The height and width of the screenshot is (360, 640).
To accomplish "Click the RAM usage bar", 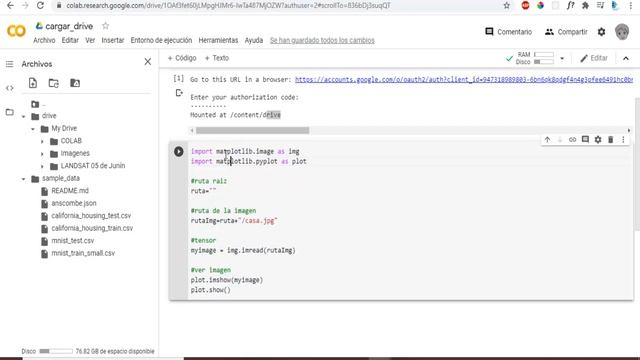I will click(x=544, y=55).
